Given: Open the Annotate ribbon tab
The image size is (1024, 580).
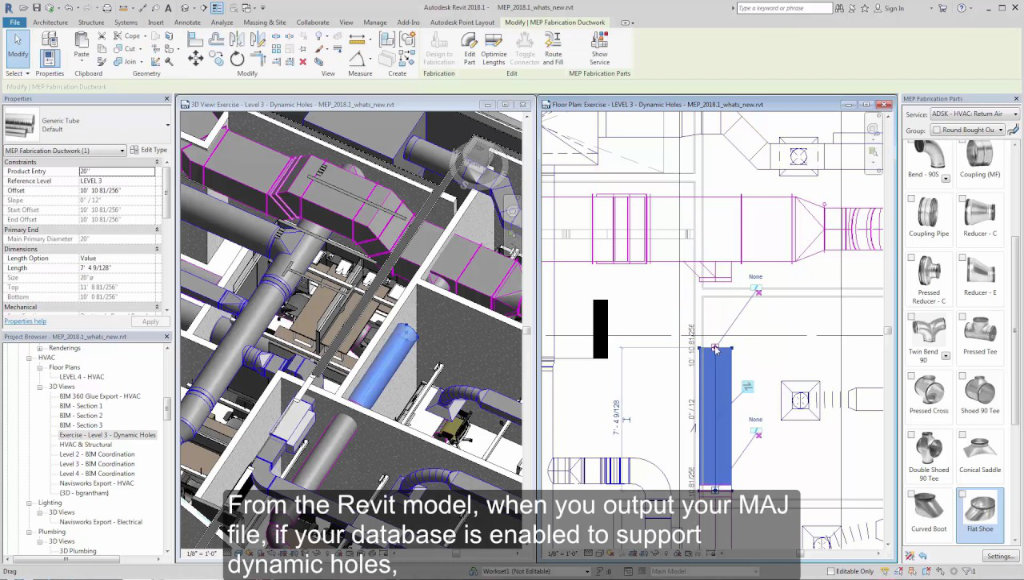Looking at the screenshot, I should (x=187, y=22).
